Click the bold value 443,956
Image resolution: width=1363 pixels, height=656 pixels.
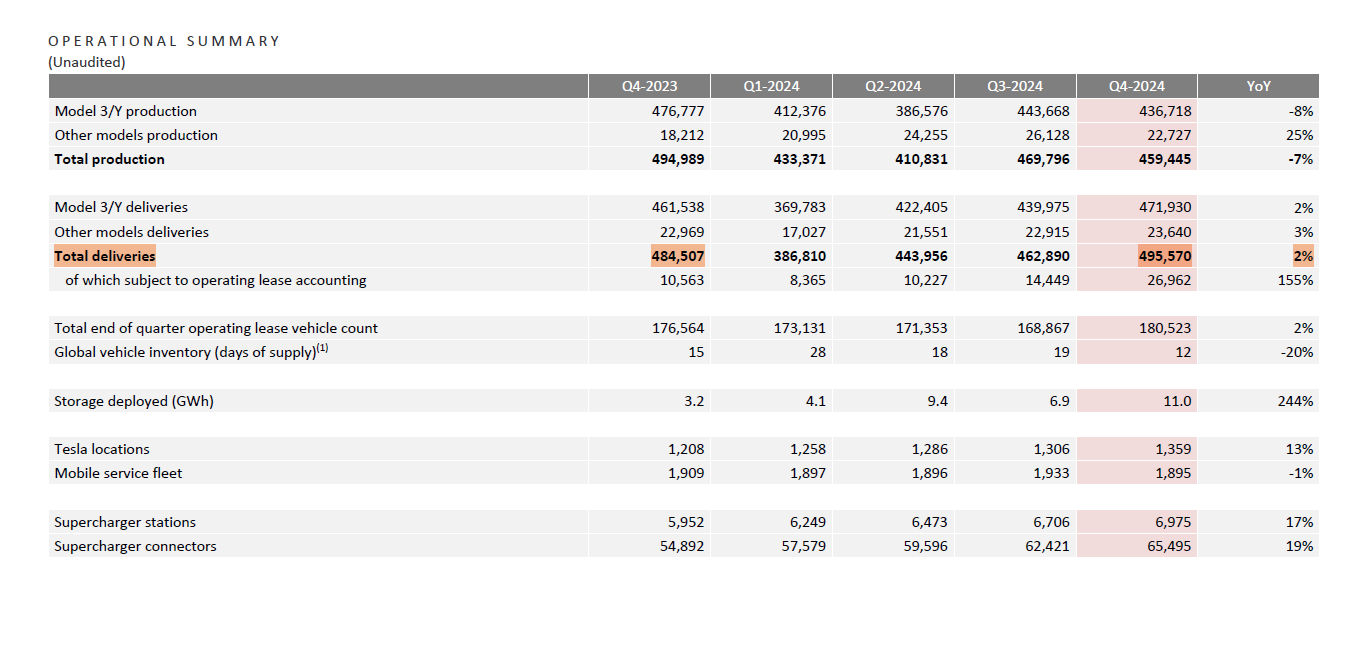[x=922, y=256]
